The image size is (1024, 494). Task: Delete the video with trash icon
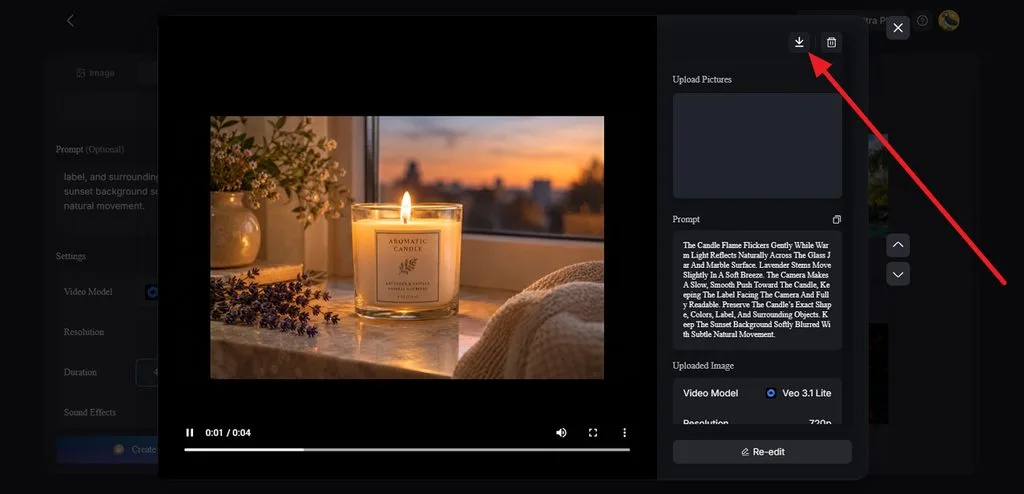[831, 42]
